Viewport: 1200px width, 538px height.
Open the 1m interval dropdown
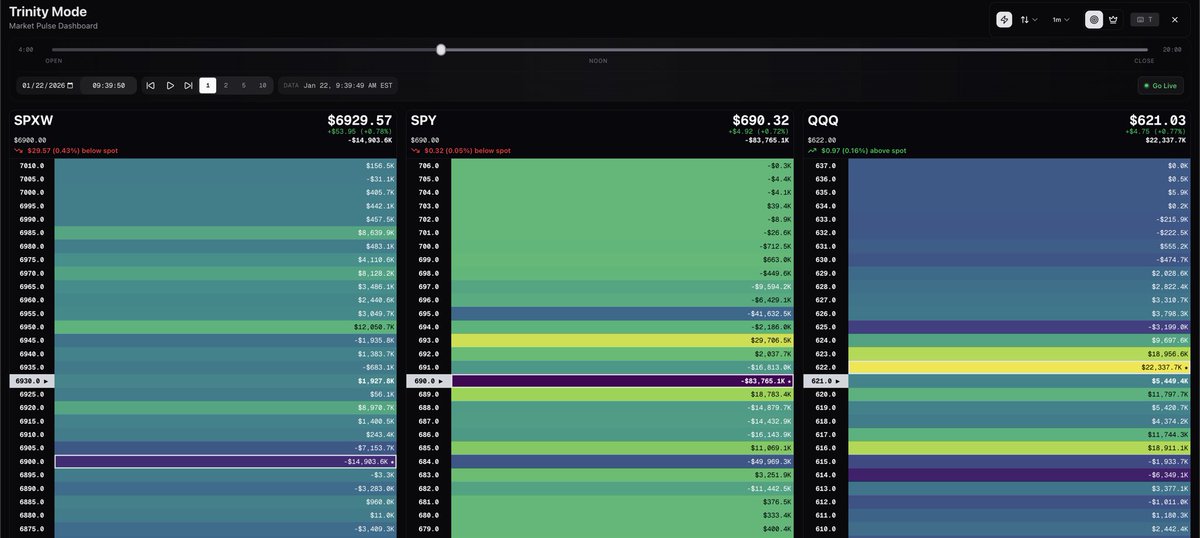pyautogui.click(x=1061, y=19)
